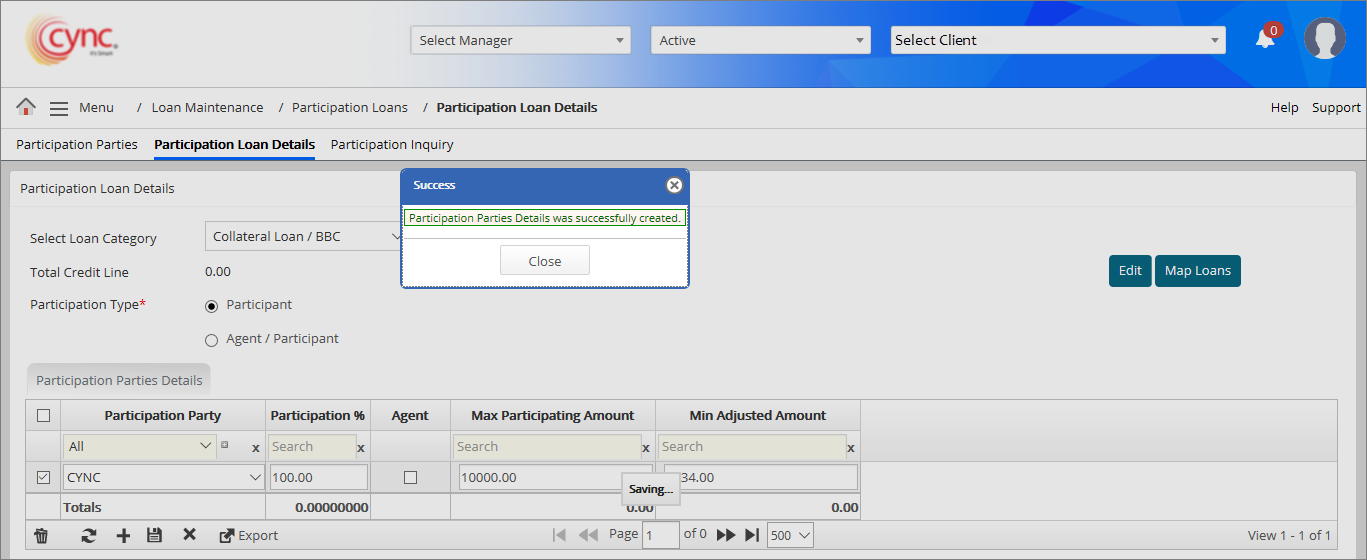Click the trash delete icon in grid footer
Screen dimensions: 1367x560
41,536
